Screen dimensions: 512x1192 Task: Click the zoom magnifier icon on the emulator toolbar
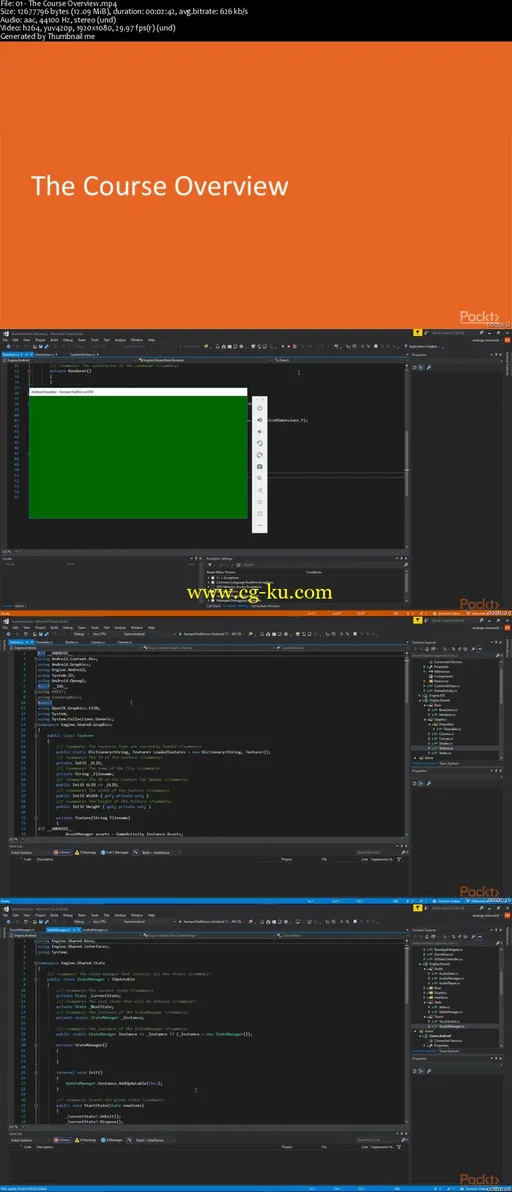coord(260,478)
